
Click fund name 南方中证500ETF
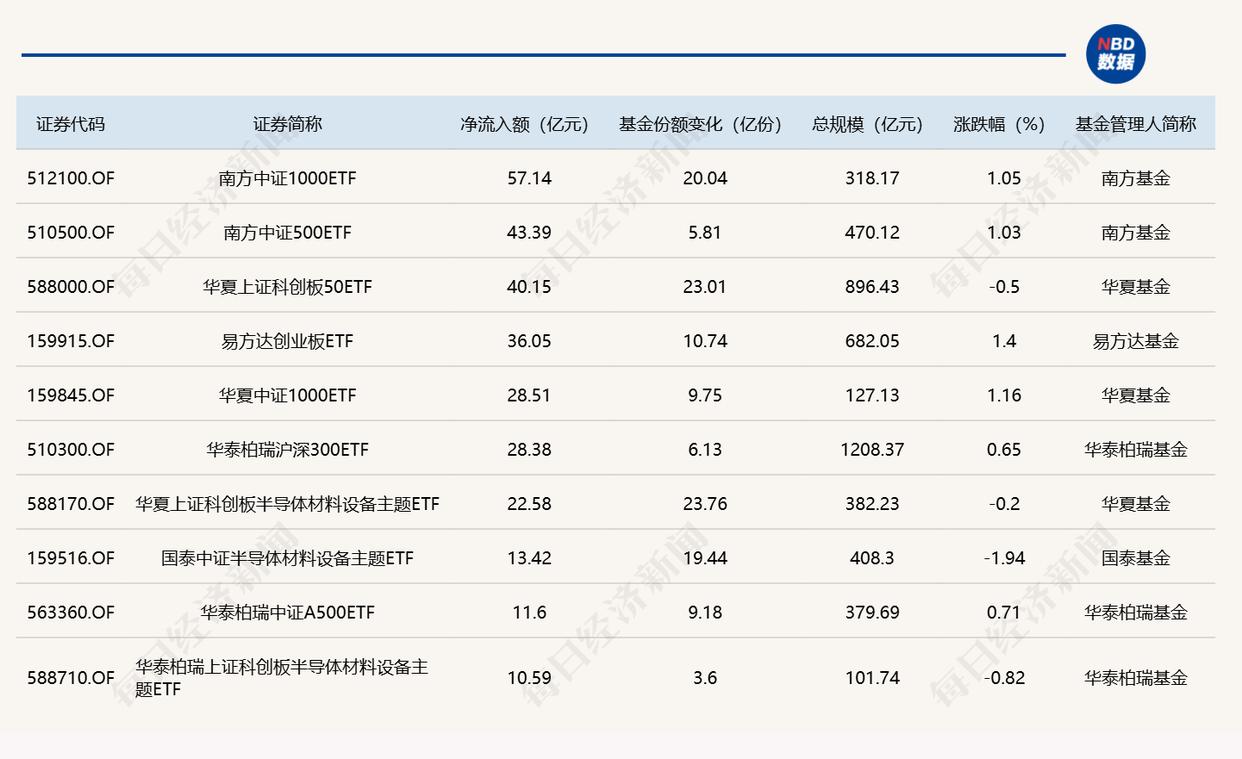pos(287,232)
